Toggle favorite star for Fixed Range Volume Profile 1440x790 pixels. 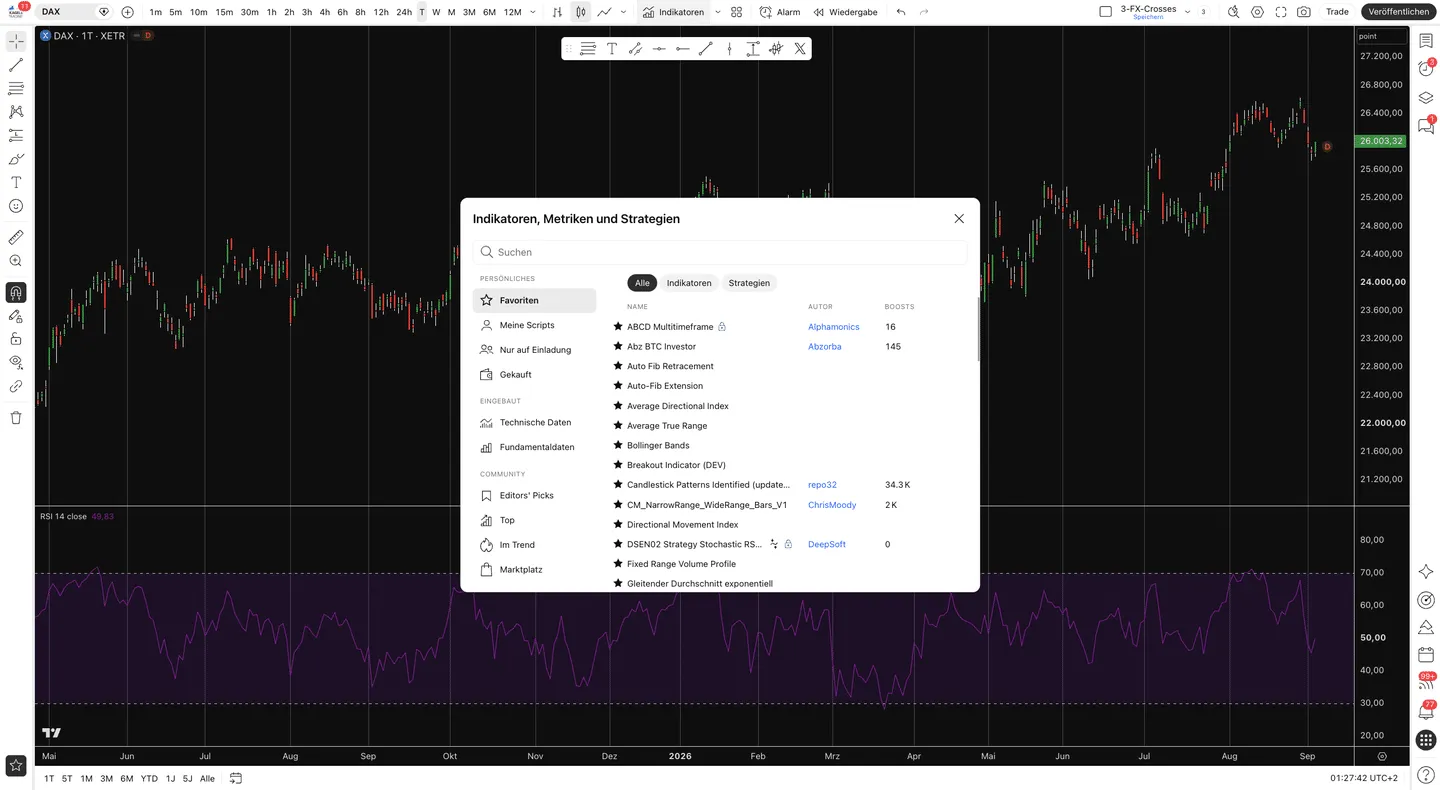(618, 564)
